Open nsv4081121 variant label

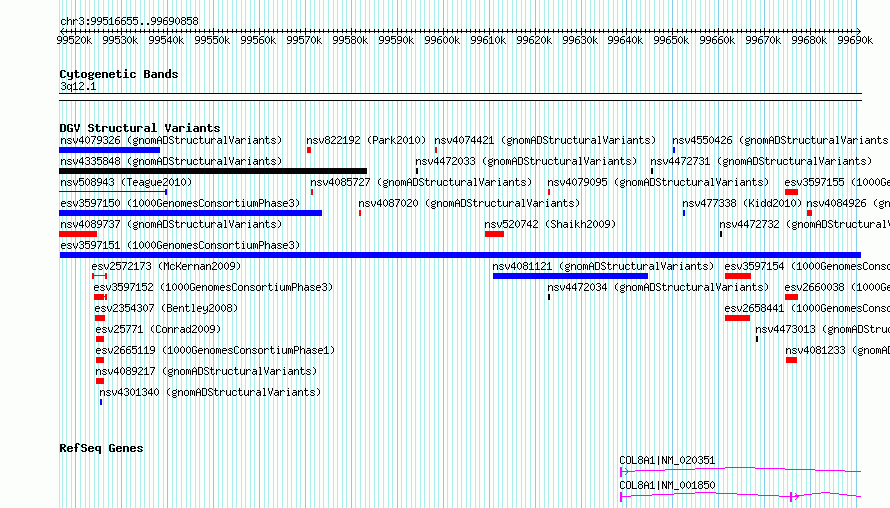click(603, 266)
